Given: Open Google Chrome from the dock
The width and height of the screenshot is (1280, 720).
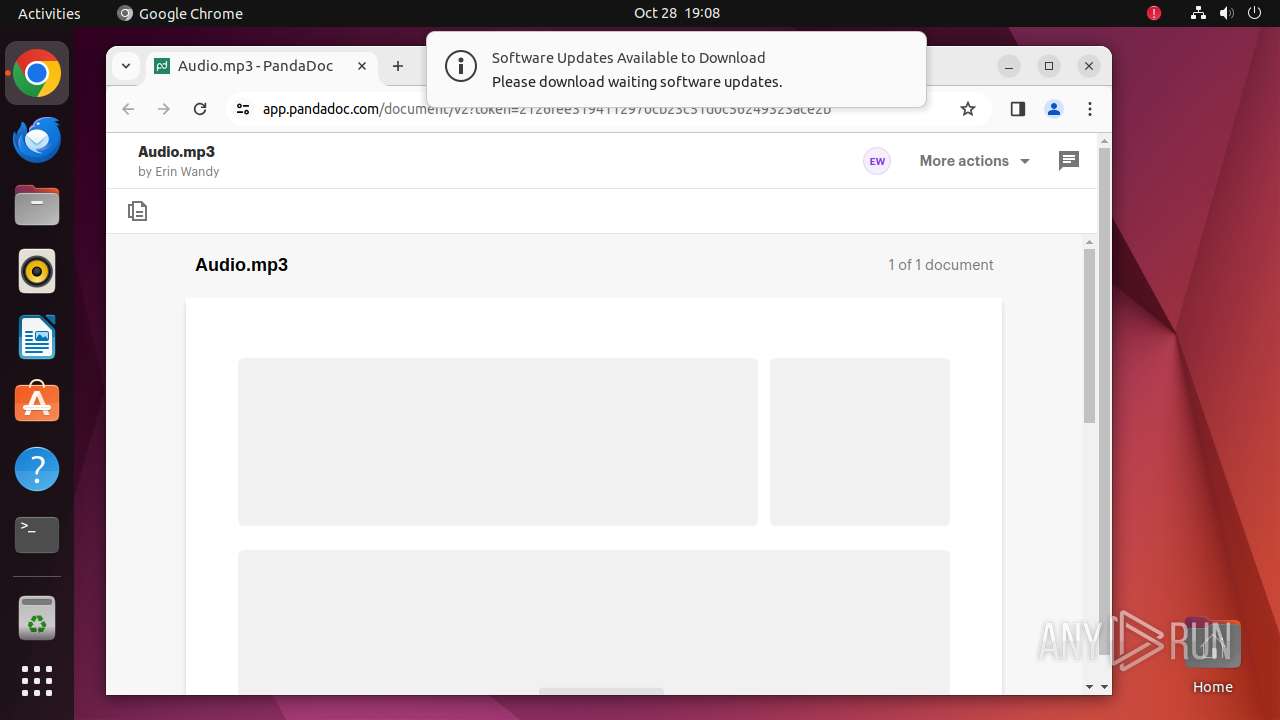Looking at the screenshot, I should pyautogui.click(x=37, y=73).
